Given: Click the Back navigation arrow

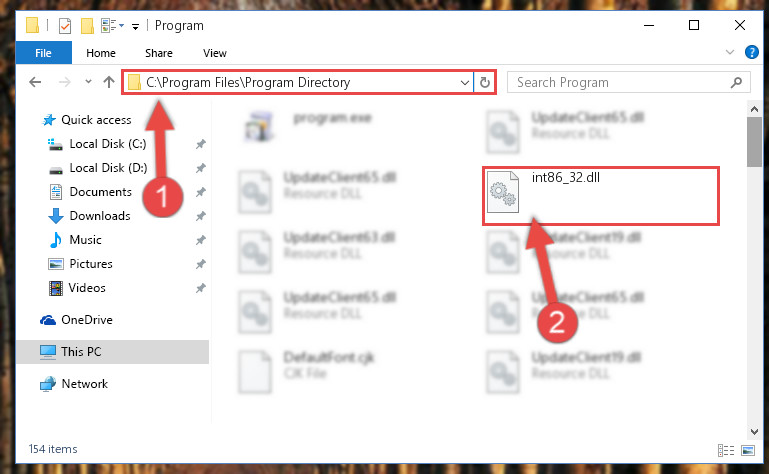Looking at the screenshot, I should (35, 82).
